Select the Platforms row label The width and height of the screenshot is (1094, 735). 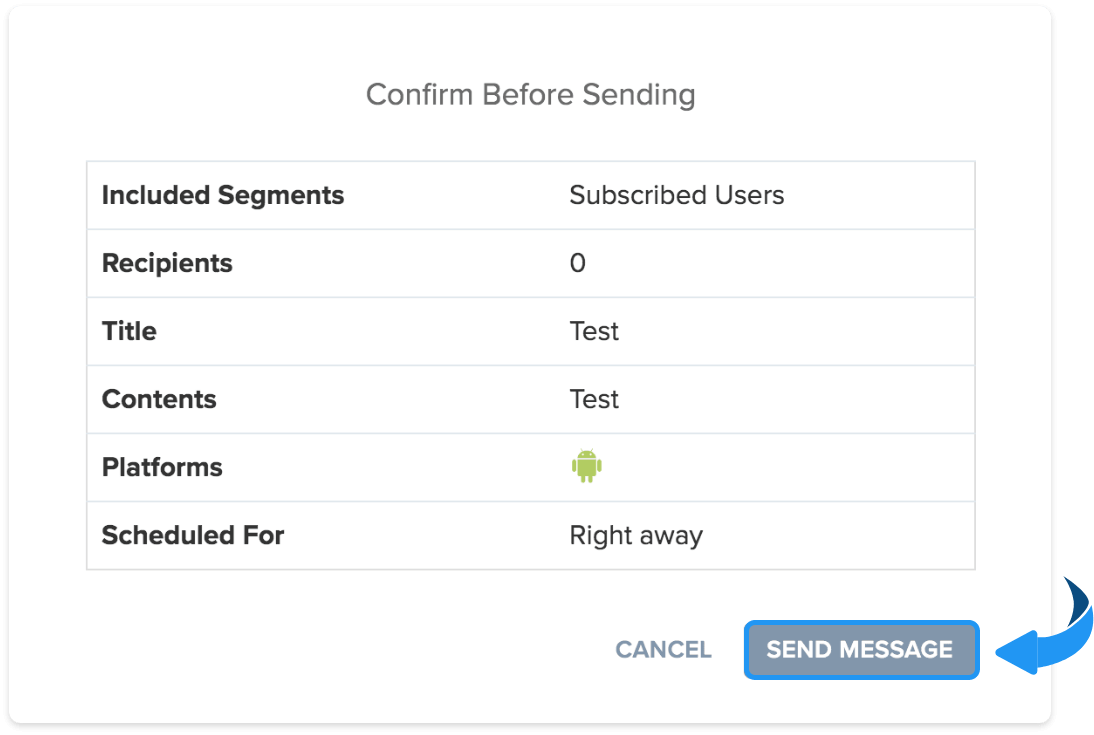pyautogui.click(x=162, y=467)
